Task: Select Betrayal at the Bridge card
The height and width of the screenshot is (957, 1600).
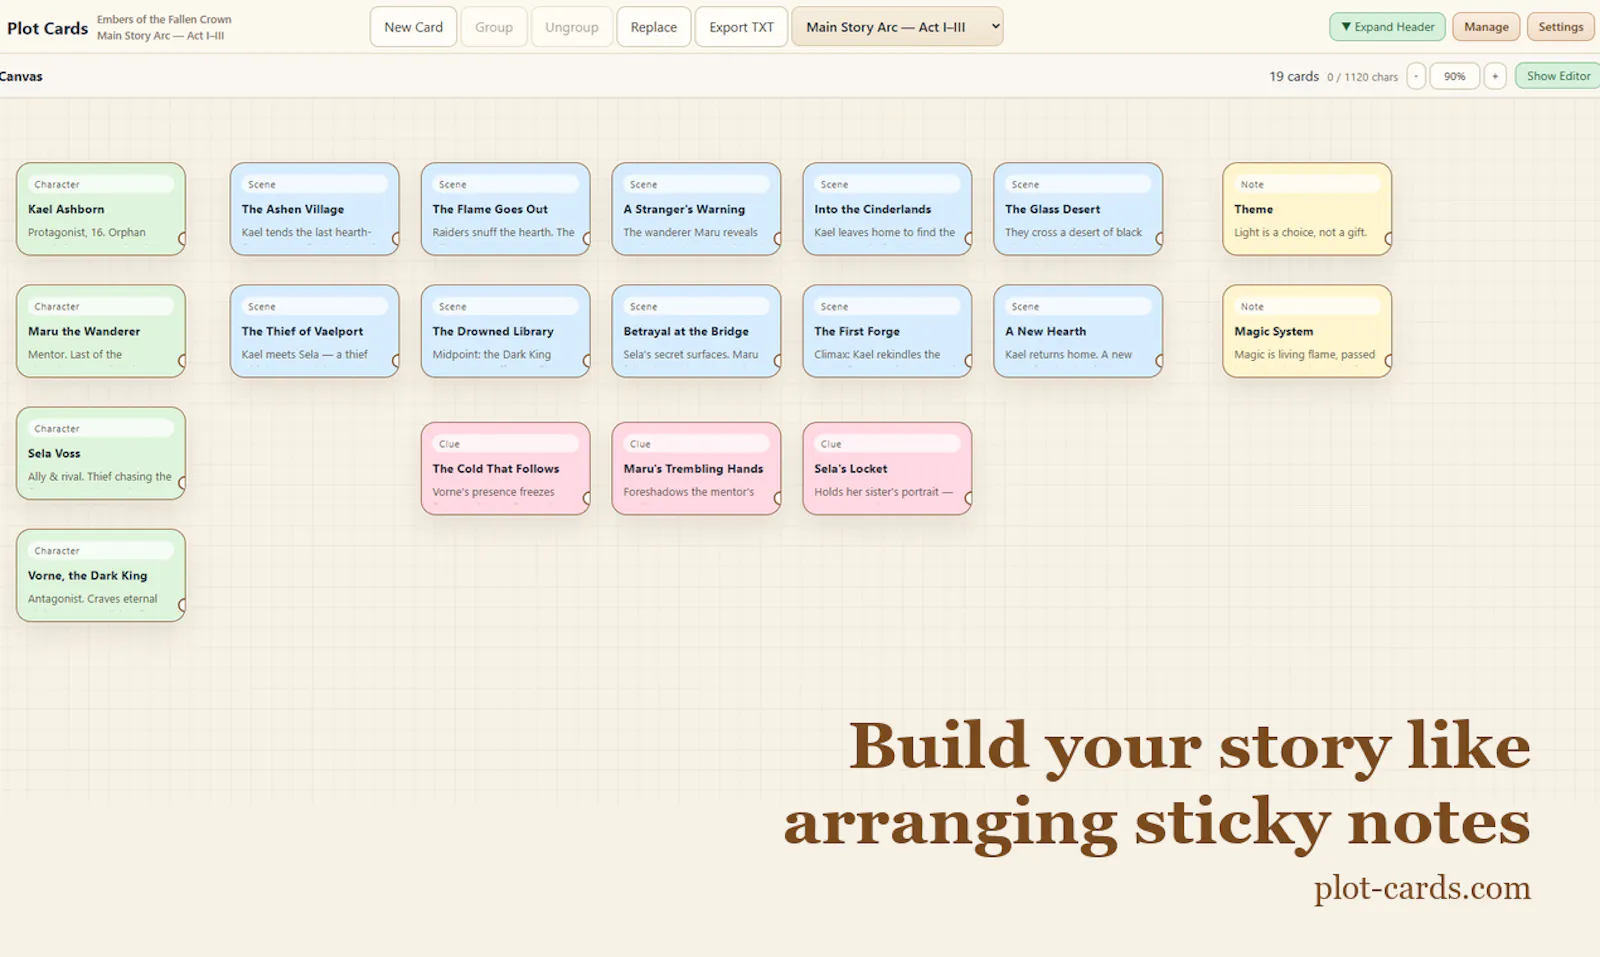Action: click(x=696, y=331)
